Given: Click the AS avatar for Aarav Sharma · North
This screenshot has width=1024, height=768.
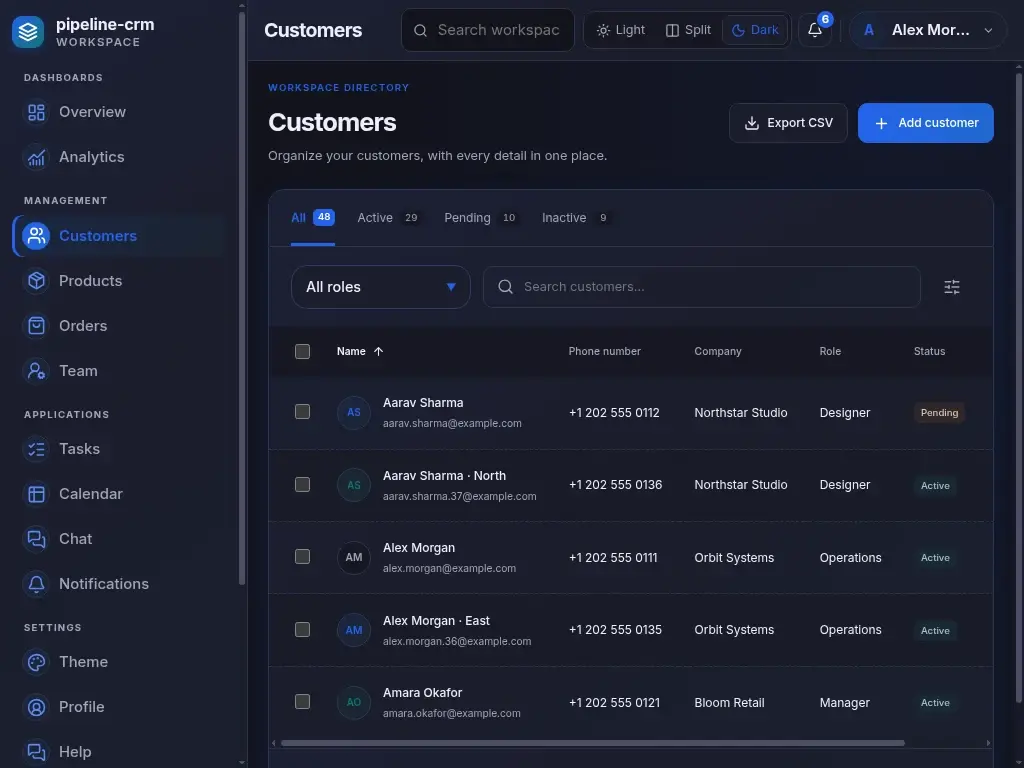Looking at the screenshot, I should click(x=354, y=485).
